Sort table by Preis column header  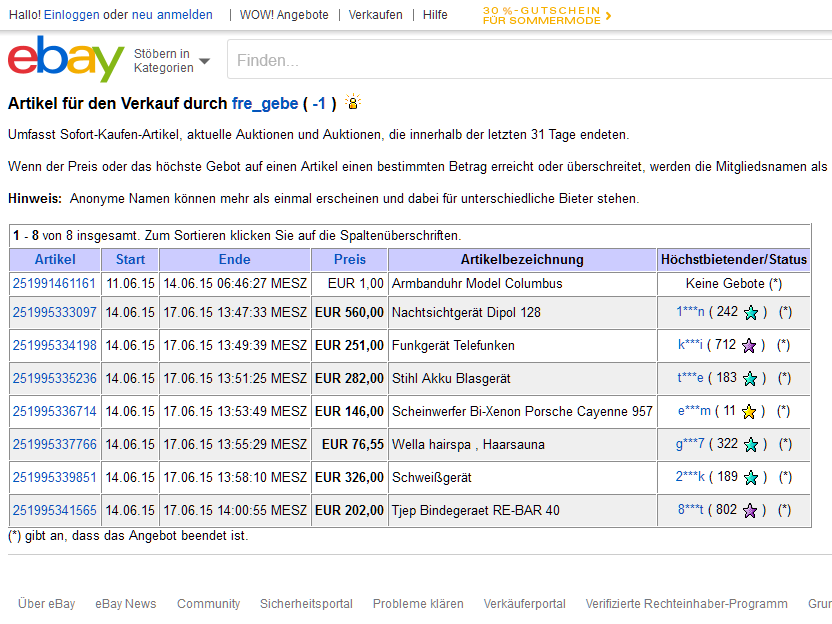pos(350,260)
